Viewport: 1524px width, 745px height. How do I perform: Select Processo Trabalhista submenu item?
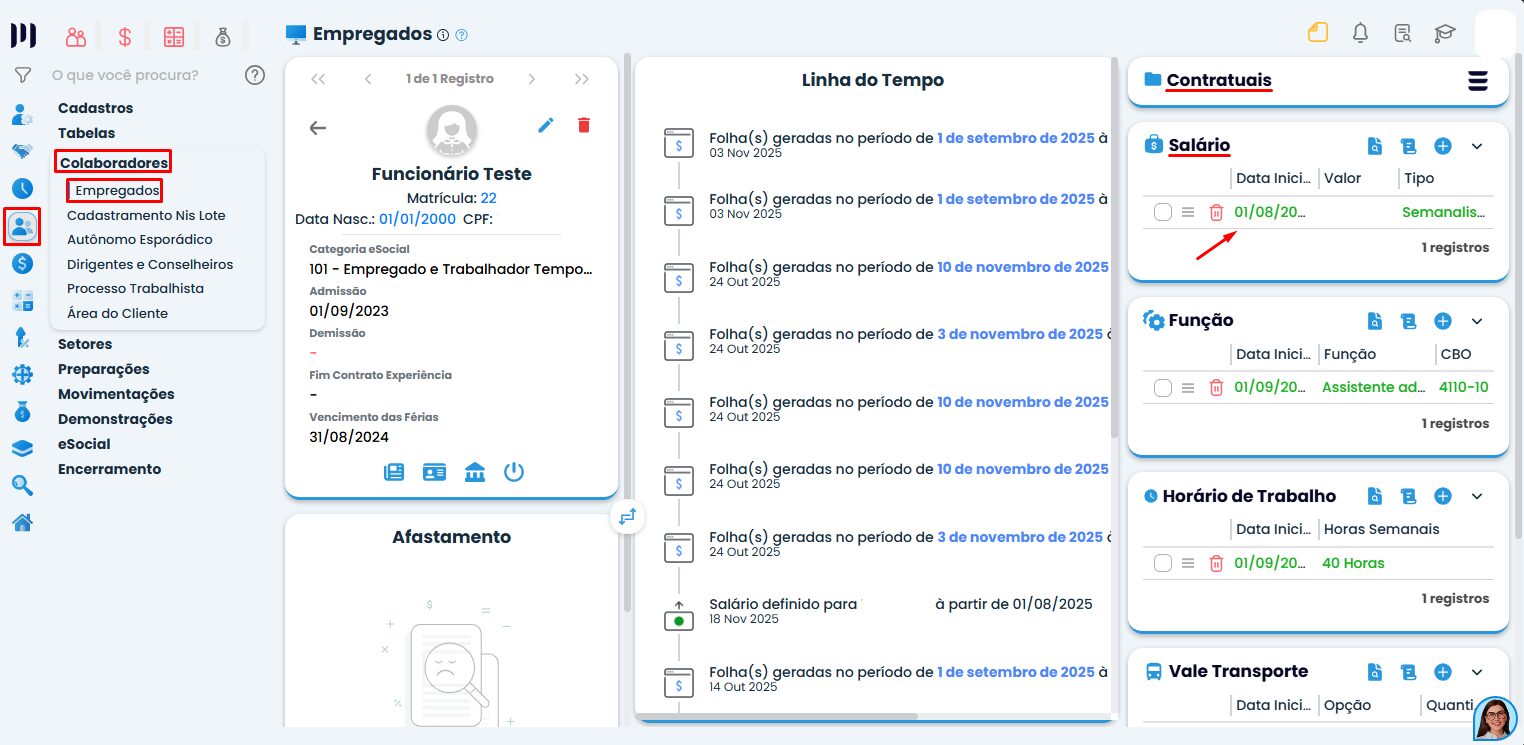pos(135,288)
